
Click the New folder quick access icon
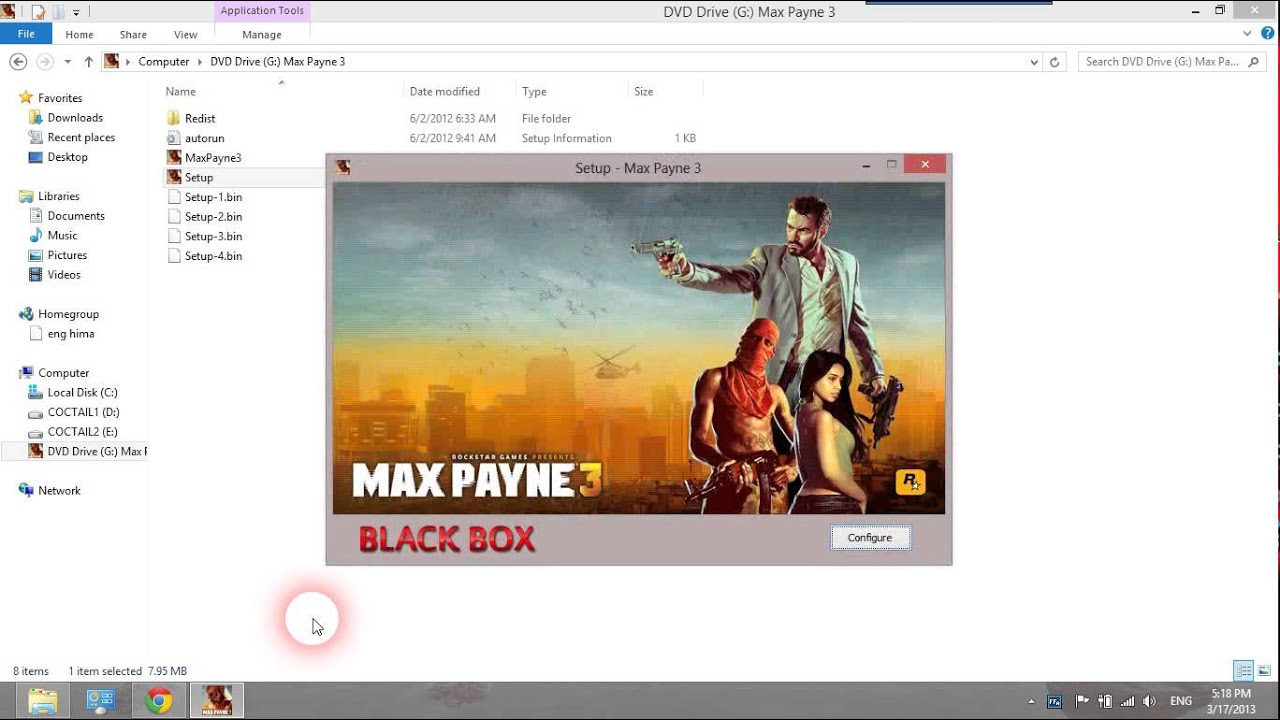pyautogui.click(x=57, y=11)
